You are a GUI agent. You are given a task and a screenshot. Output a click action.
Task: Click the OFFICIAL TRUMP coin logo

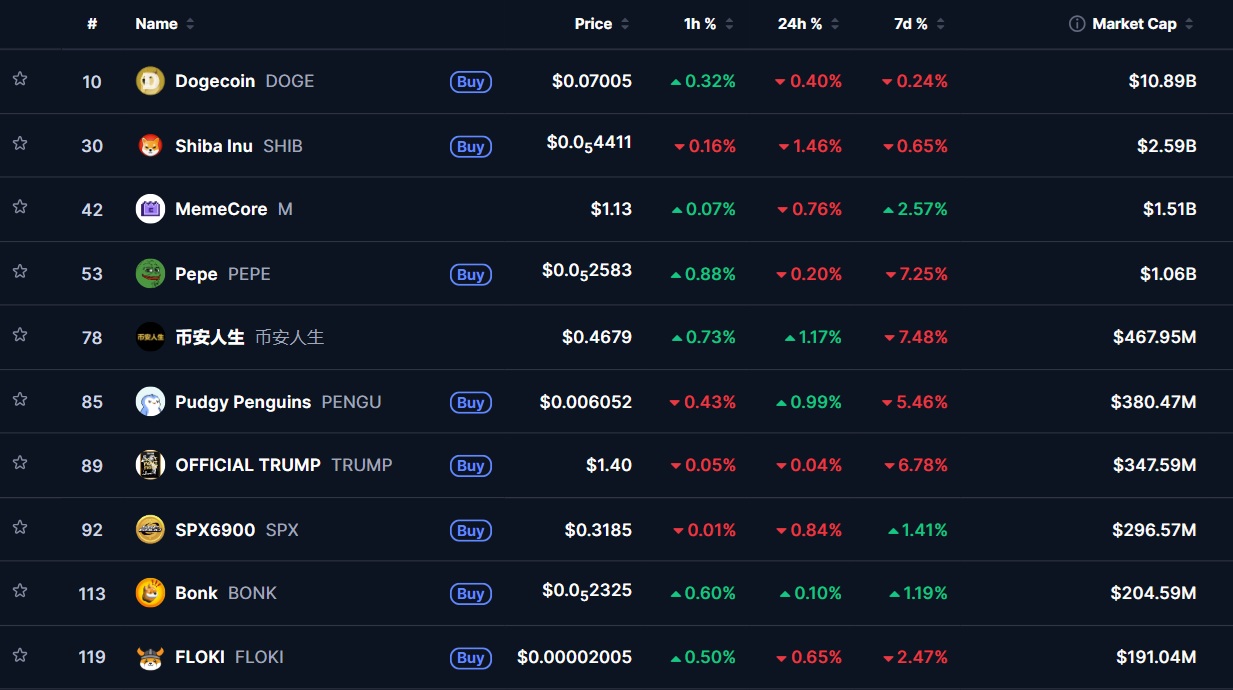[x=150, y=465]
